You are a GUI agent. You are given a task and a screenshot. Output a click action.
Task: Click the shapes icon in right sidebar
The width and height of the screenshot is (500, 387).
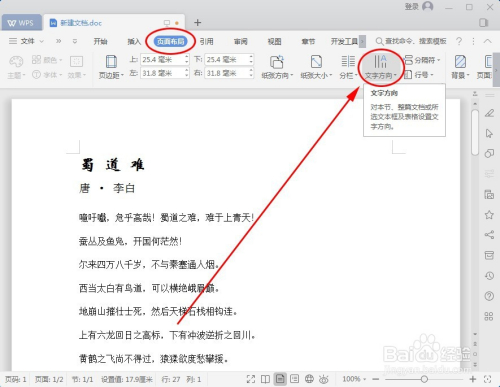tap(489, 153)
